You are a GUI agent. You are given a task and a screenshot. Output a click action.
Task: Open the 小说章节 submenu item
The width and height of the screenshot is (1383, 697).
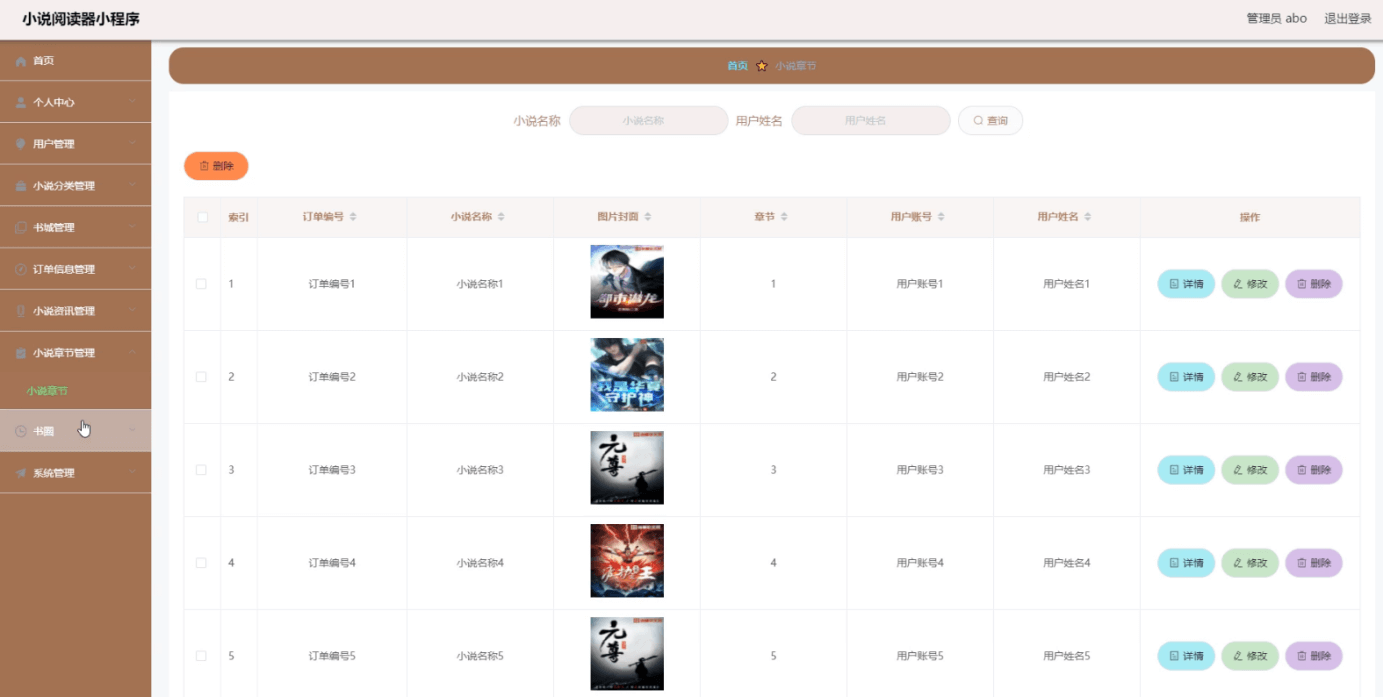(x=47, y=391)
